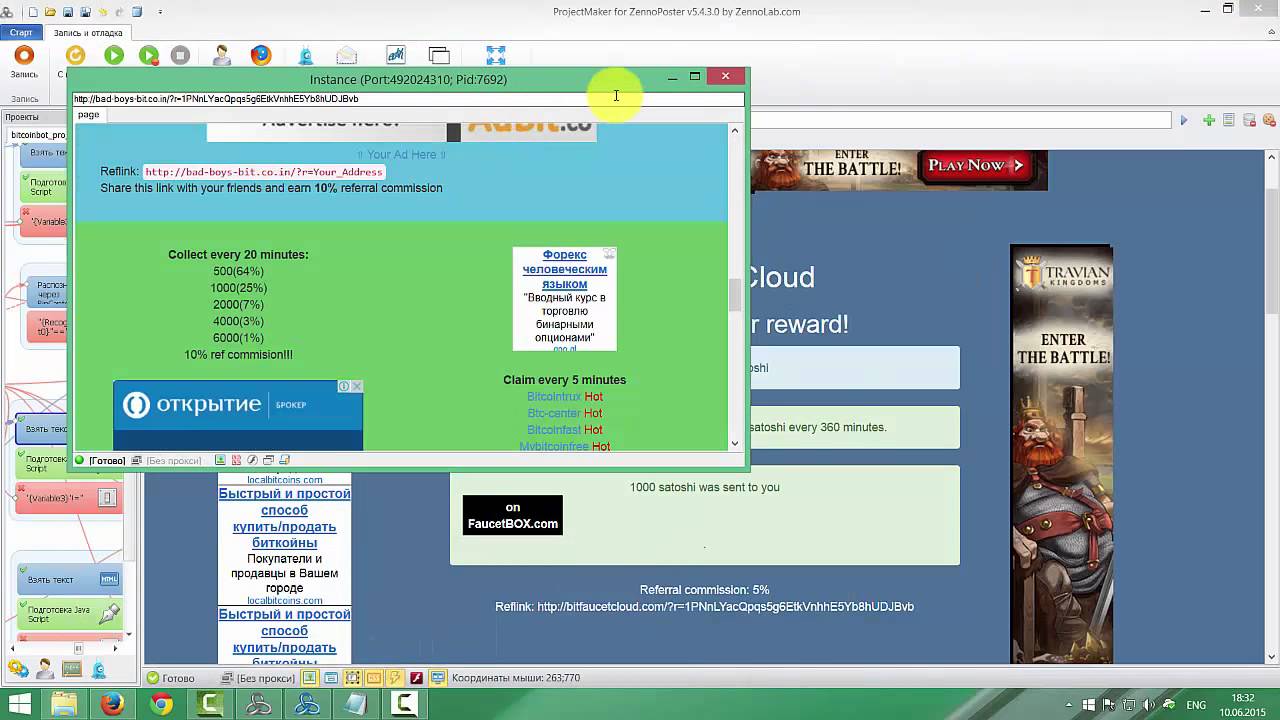The width and height of the screenshot is (1280, 720).
Task: Open the first Быстрый и простой способ ad link
Action: [x=285, y=518]
